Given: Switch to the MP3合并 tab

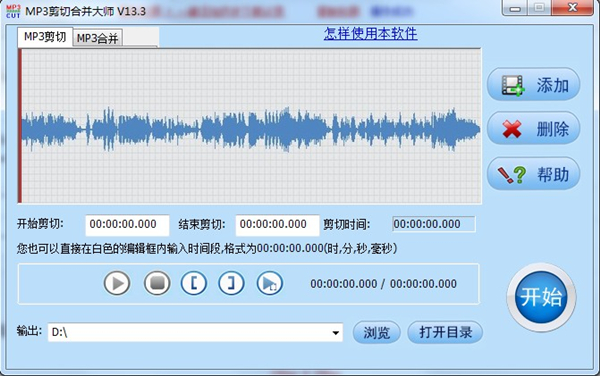Looking at the screenshot, I should (98, 38).
